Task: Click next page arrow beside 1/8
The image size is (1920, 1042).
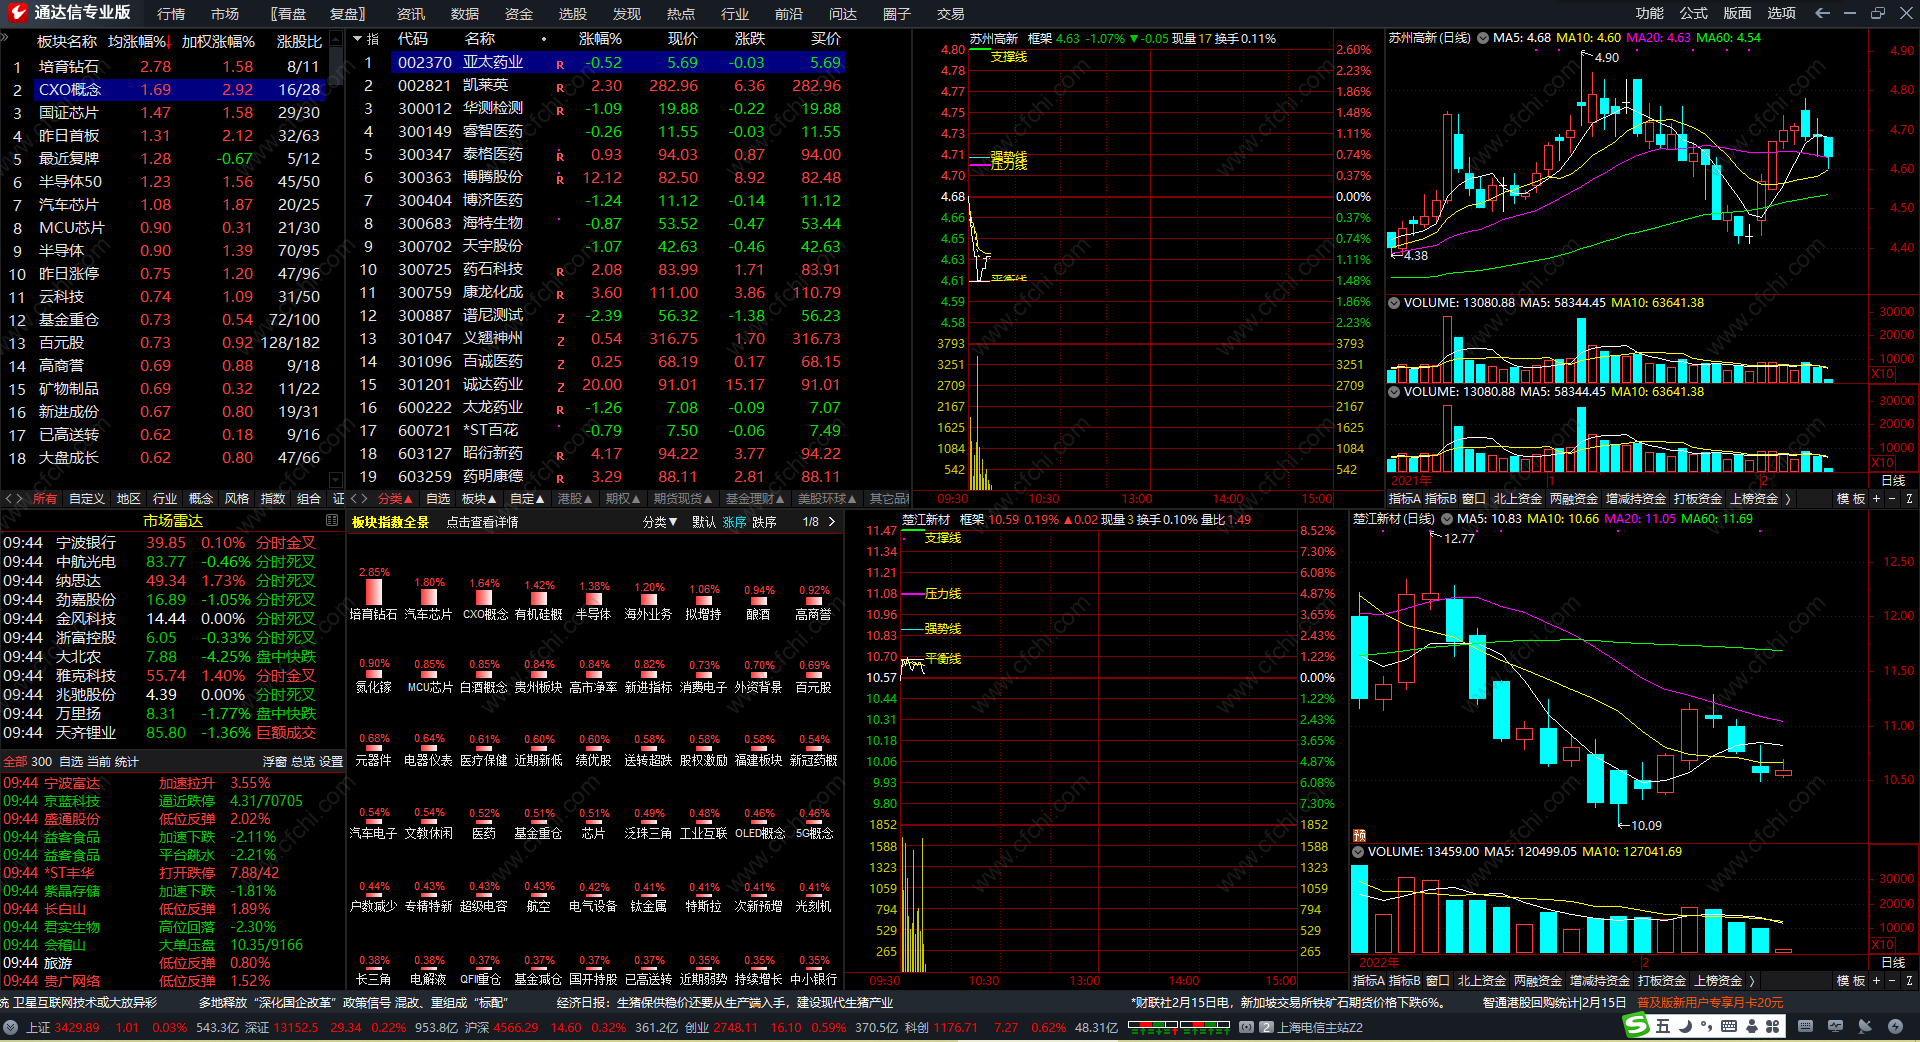Action: pos(832,522)
